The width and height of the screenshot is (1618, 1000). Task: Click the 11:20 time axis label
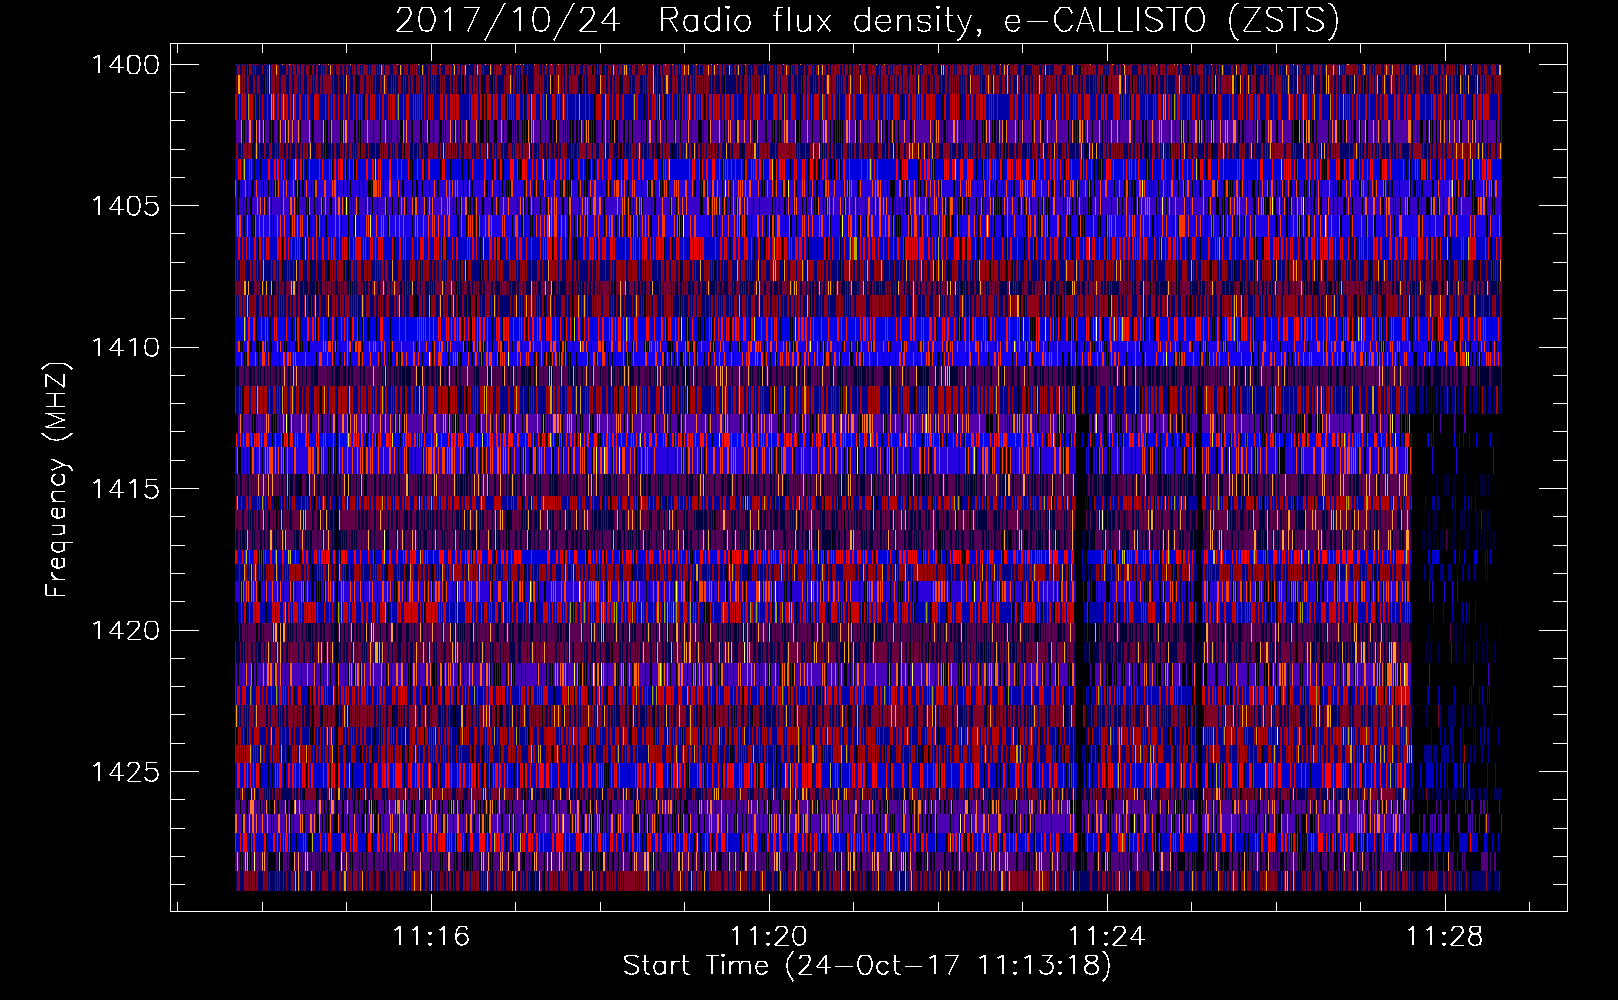point(769,936)
